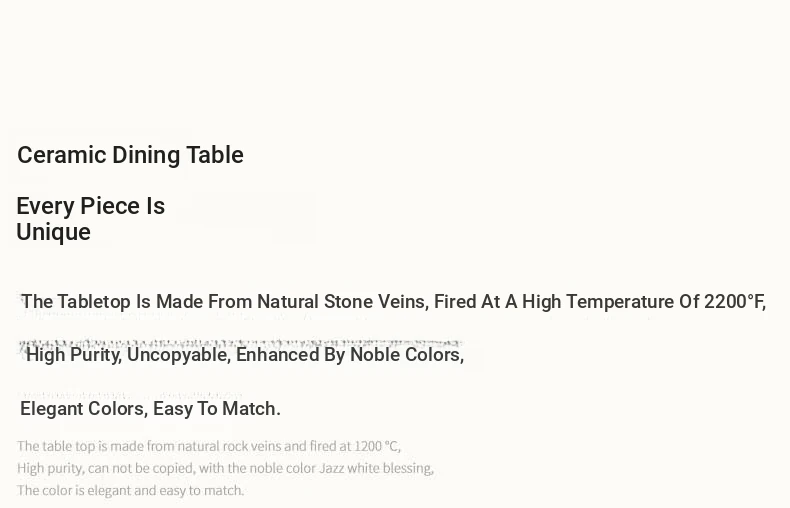The width and height of the screenshot is (790, 508).
Task: Click 'Easy To Match.' phrase
Action: pos(217,409)
